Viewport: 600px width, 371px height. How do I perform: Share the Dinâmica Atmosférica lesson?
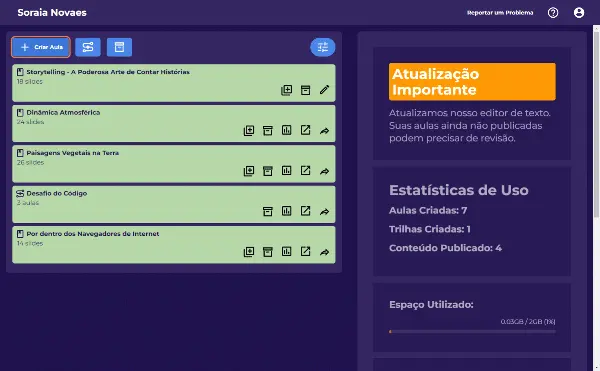pos(324,131)
